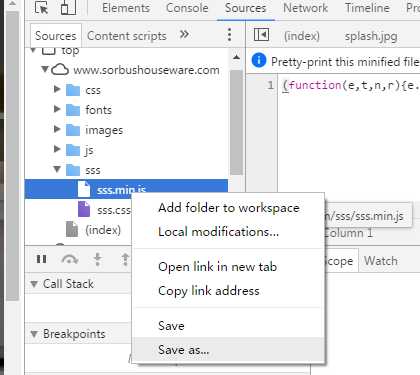Viewport: 420px width, 375px height.
Task: Collapse the www.sorbushouseware.com domain node
Action: (45, 69)
